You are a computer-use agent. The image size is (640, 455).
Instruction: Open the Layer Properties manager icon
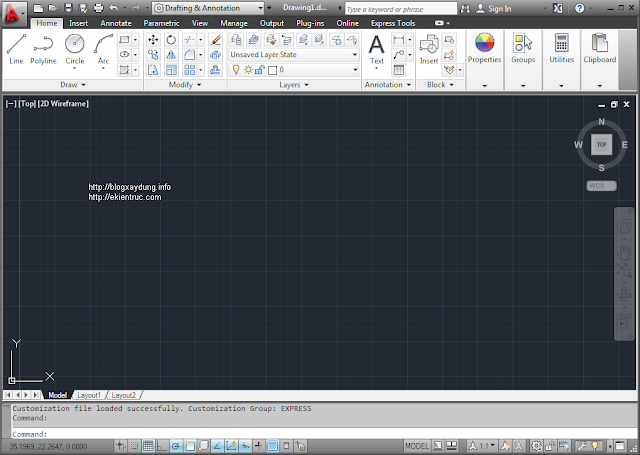pyautogui.click(x=236, y=40)
